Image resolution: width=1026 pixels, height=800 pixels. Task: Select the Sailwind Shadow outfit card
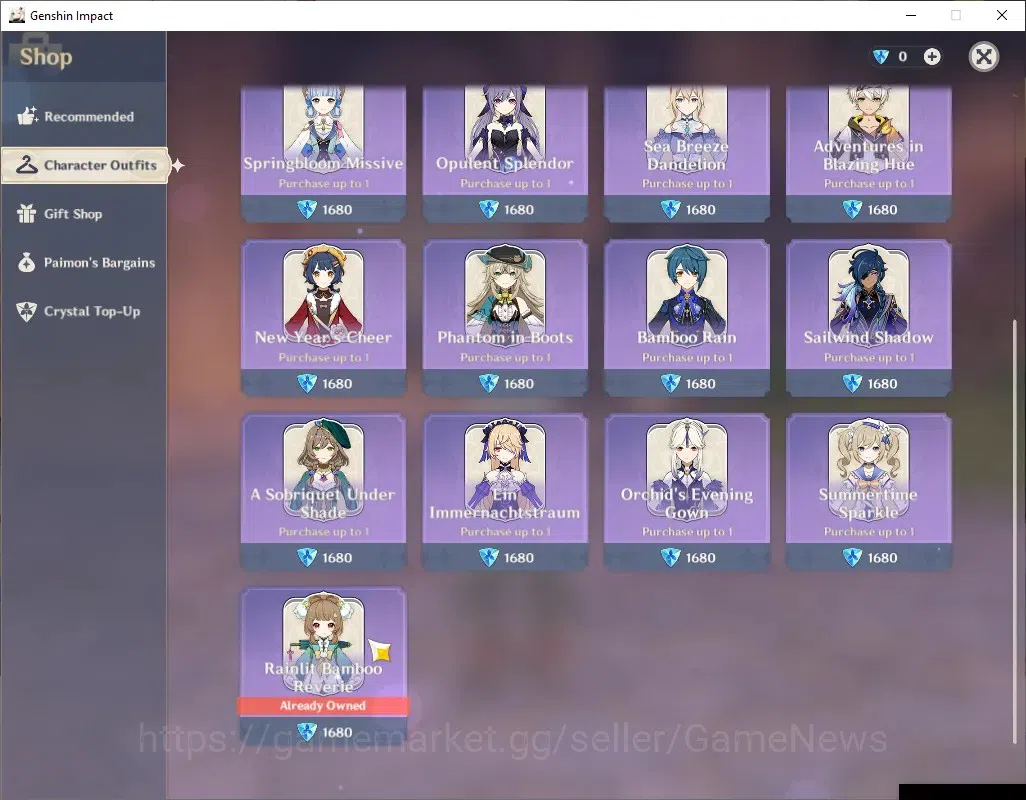[x=869, y=318]
